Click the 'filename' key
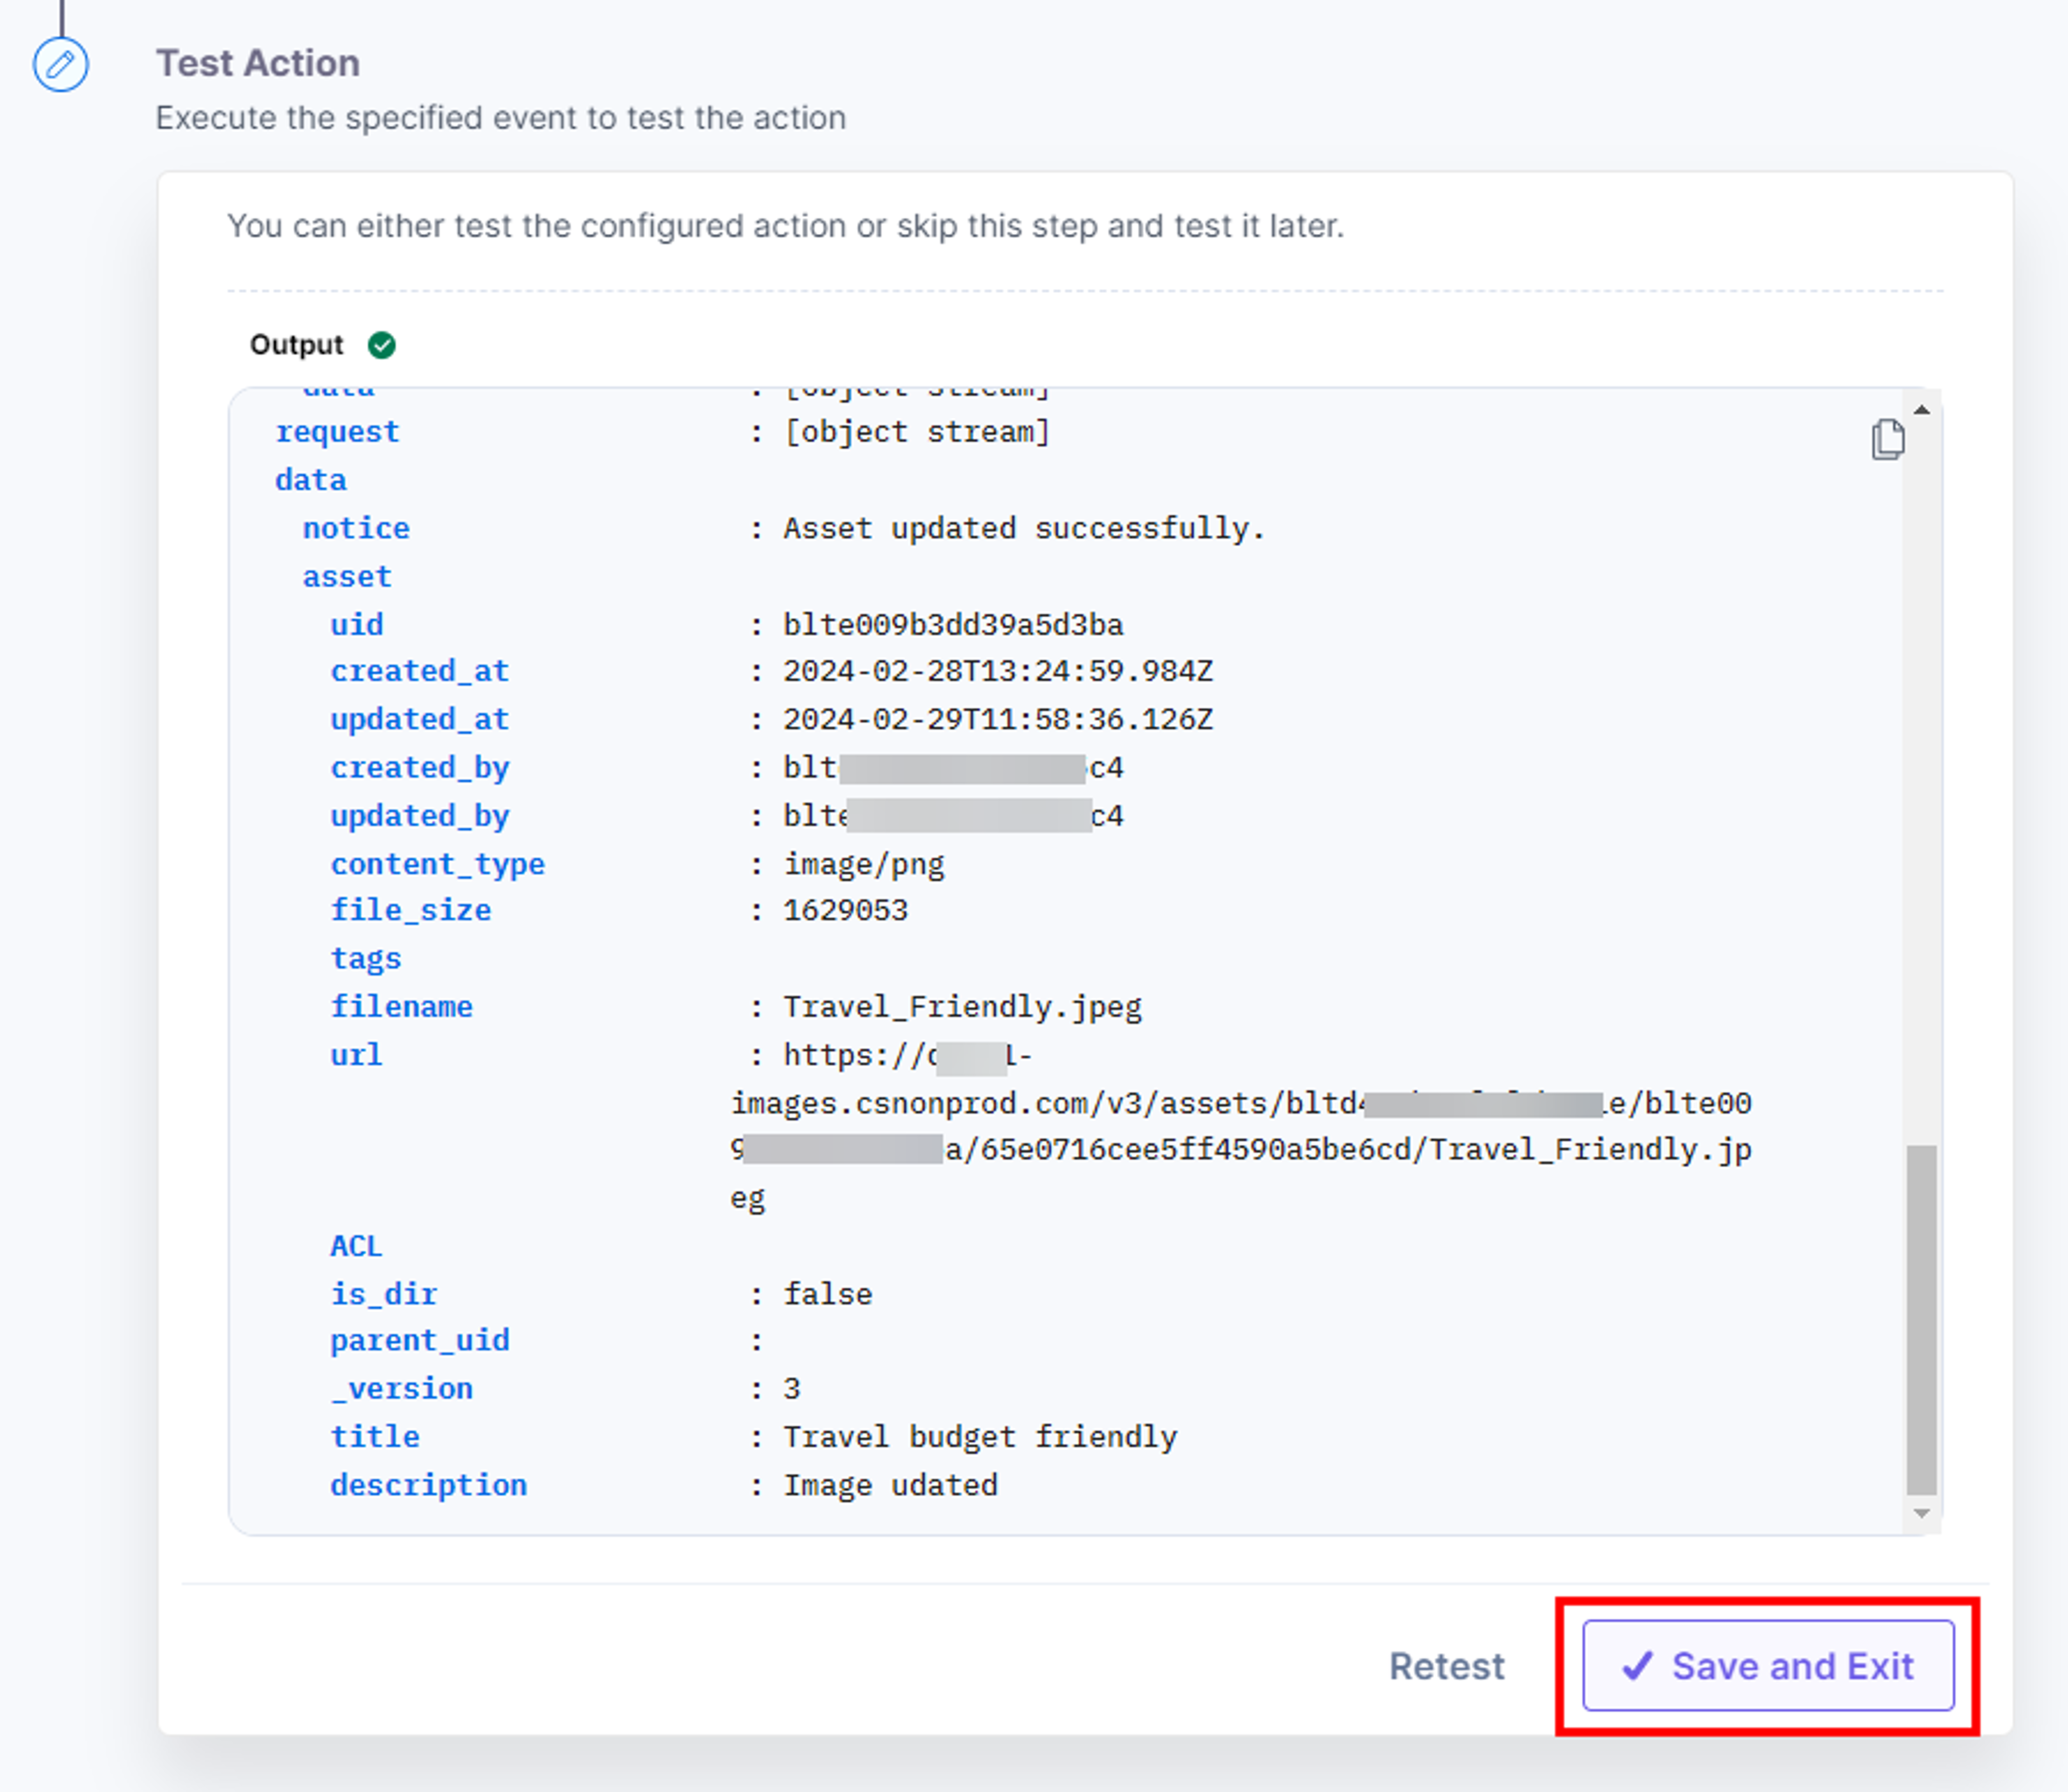2068x1792 pixels. 402,1007
